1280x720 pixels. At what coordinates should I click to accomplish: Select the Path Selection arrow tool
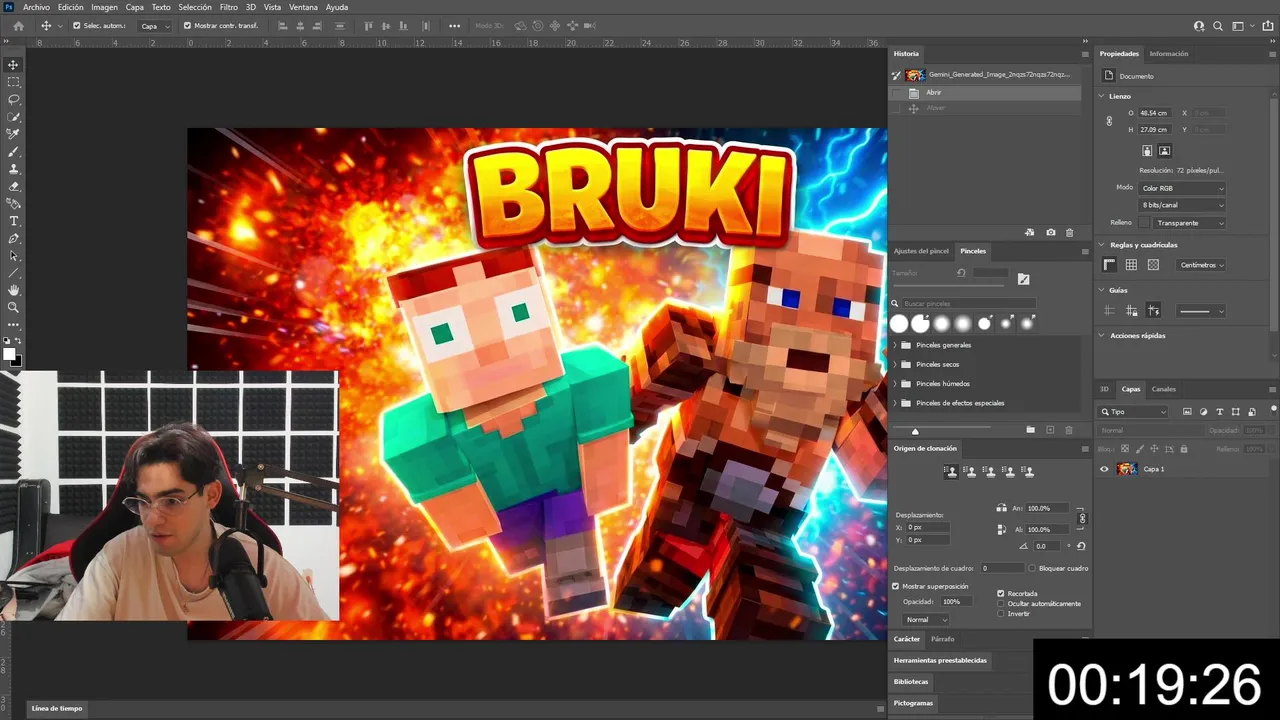[x=13, y=256]
